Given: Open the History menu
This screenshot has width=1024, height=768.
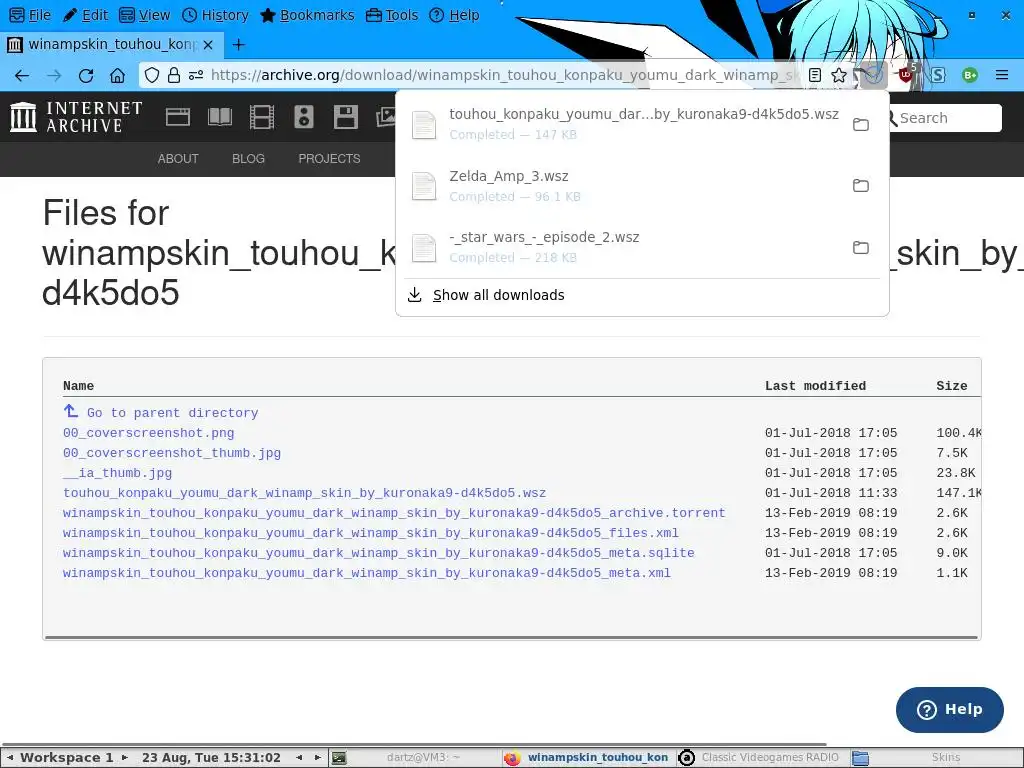Looking at the screenshot, I should (215, 15).
